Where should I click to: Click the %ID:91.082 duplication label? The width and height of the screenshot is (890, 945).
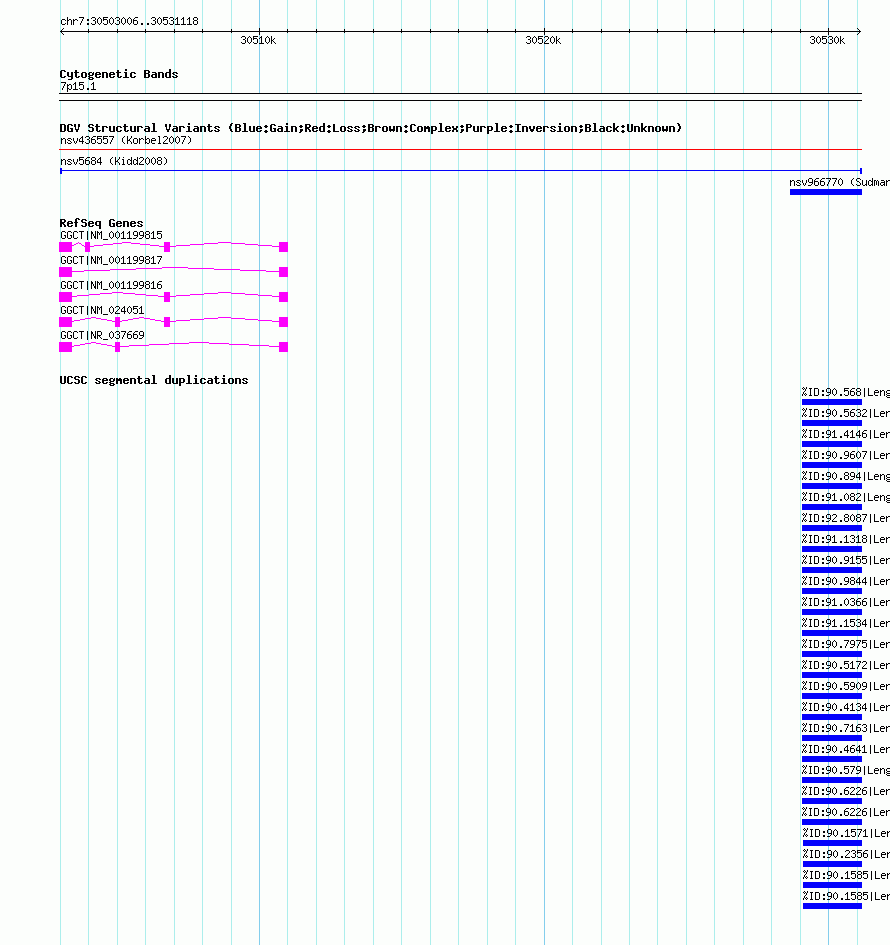pyautogui.click(x=845, y=497)
